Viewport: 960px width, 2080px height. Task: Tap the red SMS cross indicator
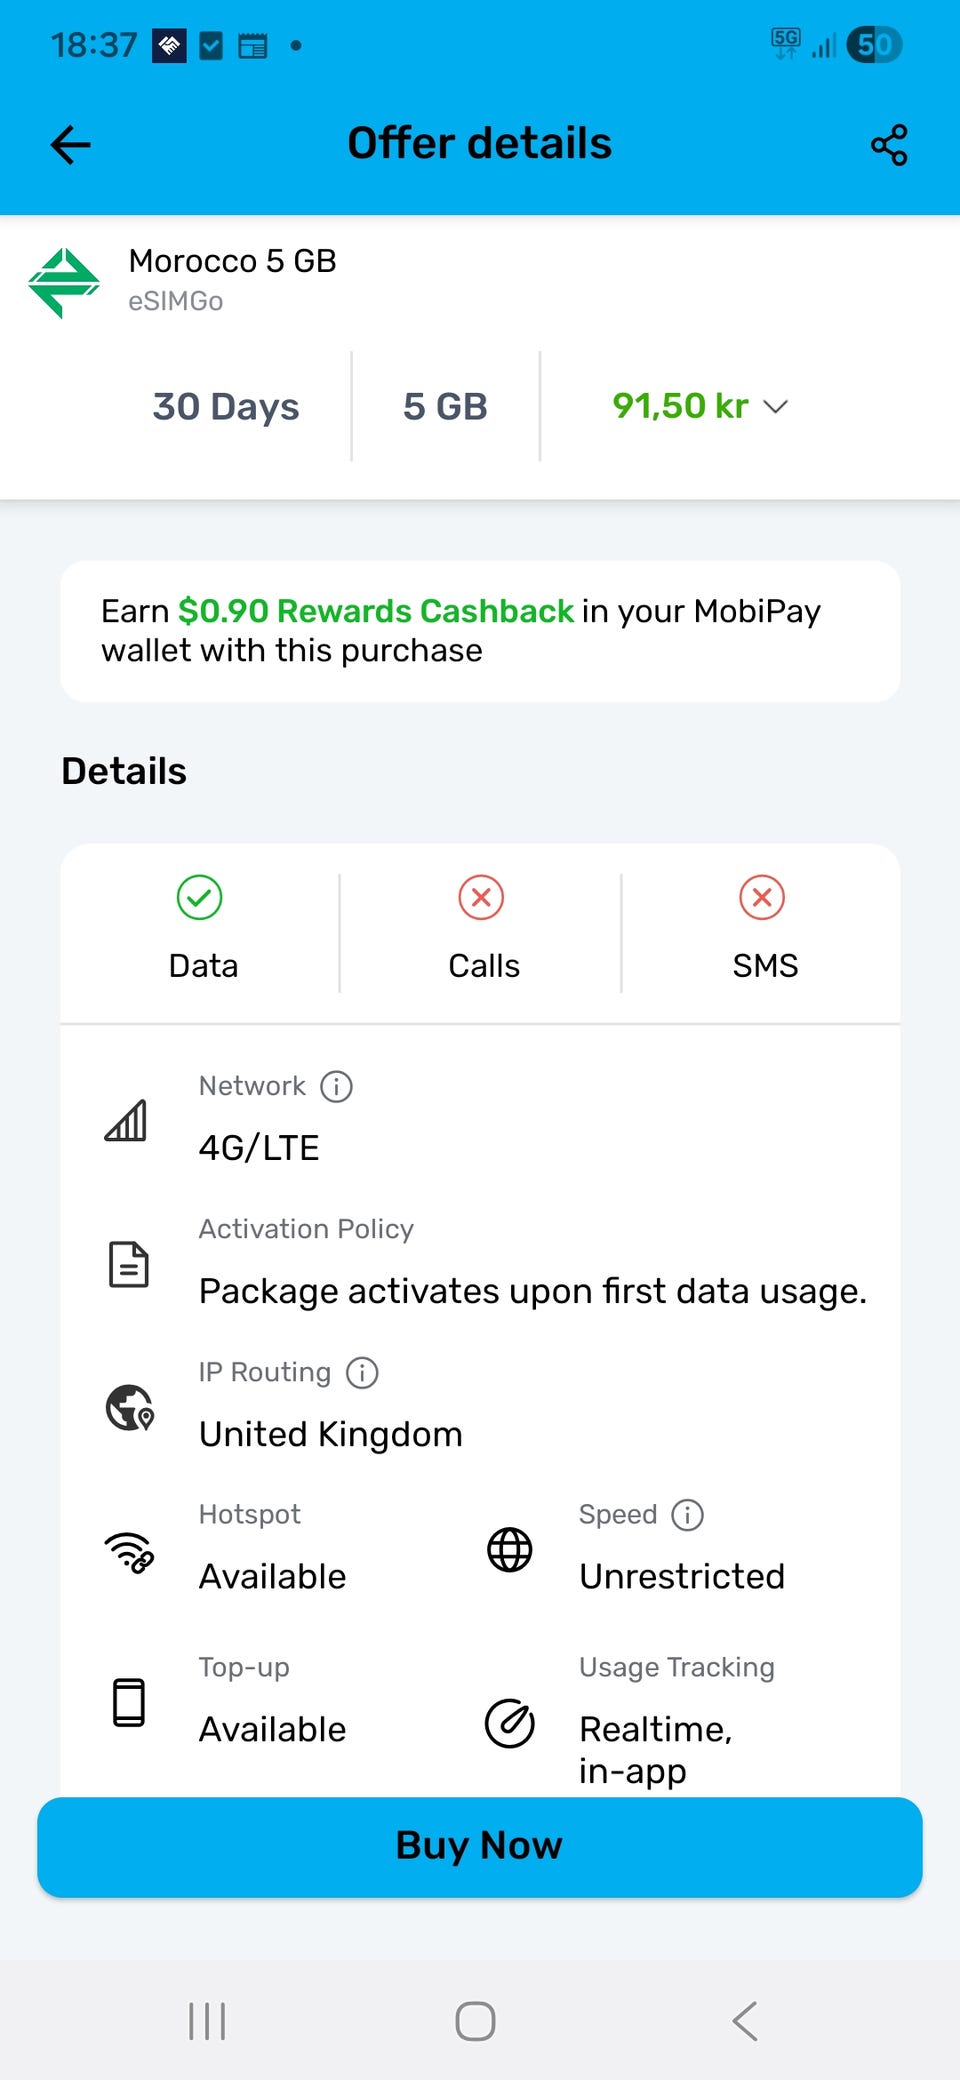pos(762,897)
